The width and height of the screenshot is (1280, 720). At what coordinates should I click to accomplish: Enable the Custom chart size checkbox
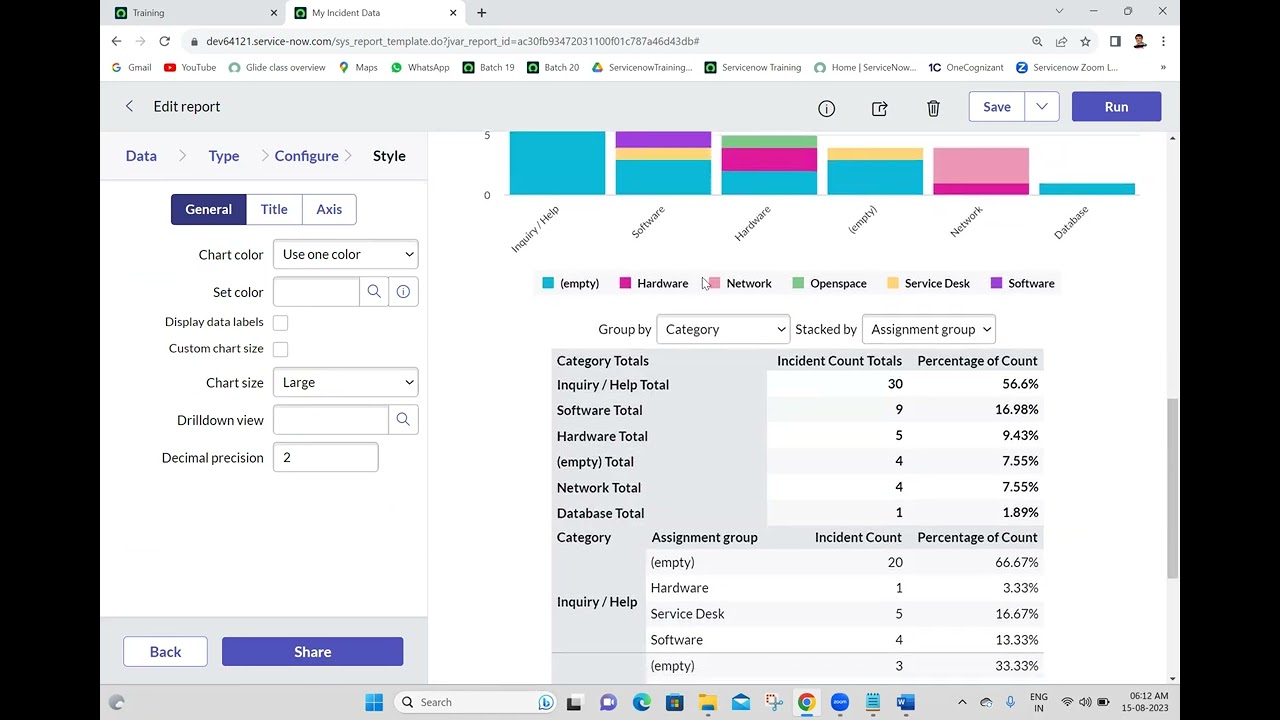point(281,349)
